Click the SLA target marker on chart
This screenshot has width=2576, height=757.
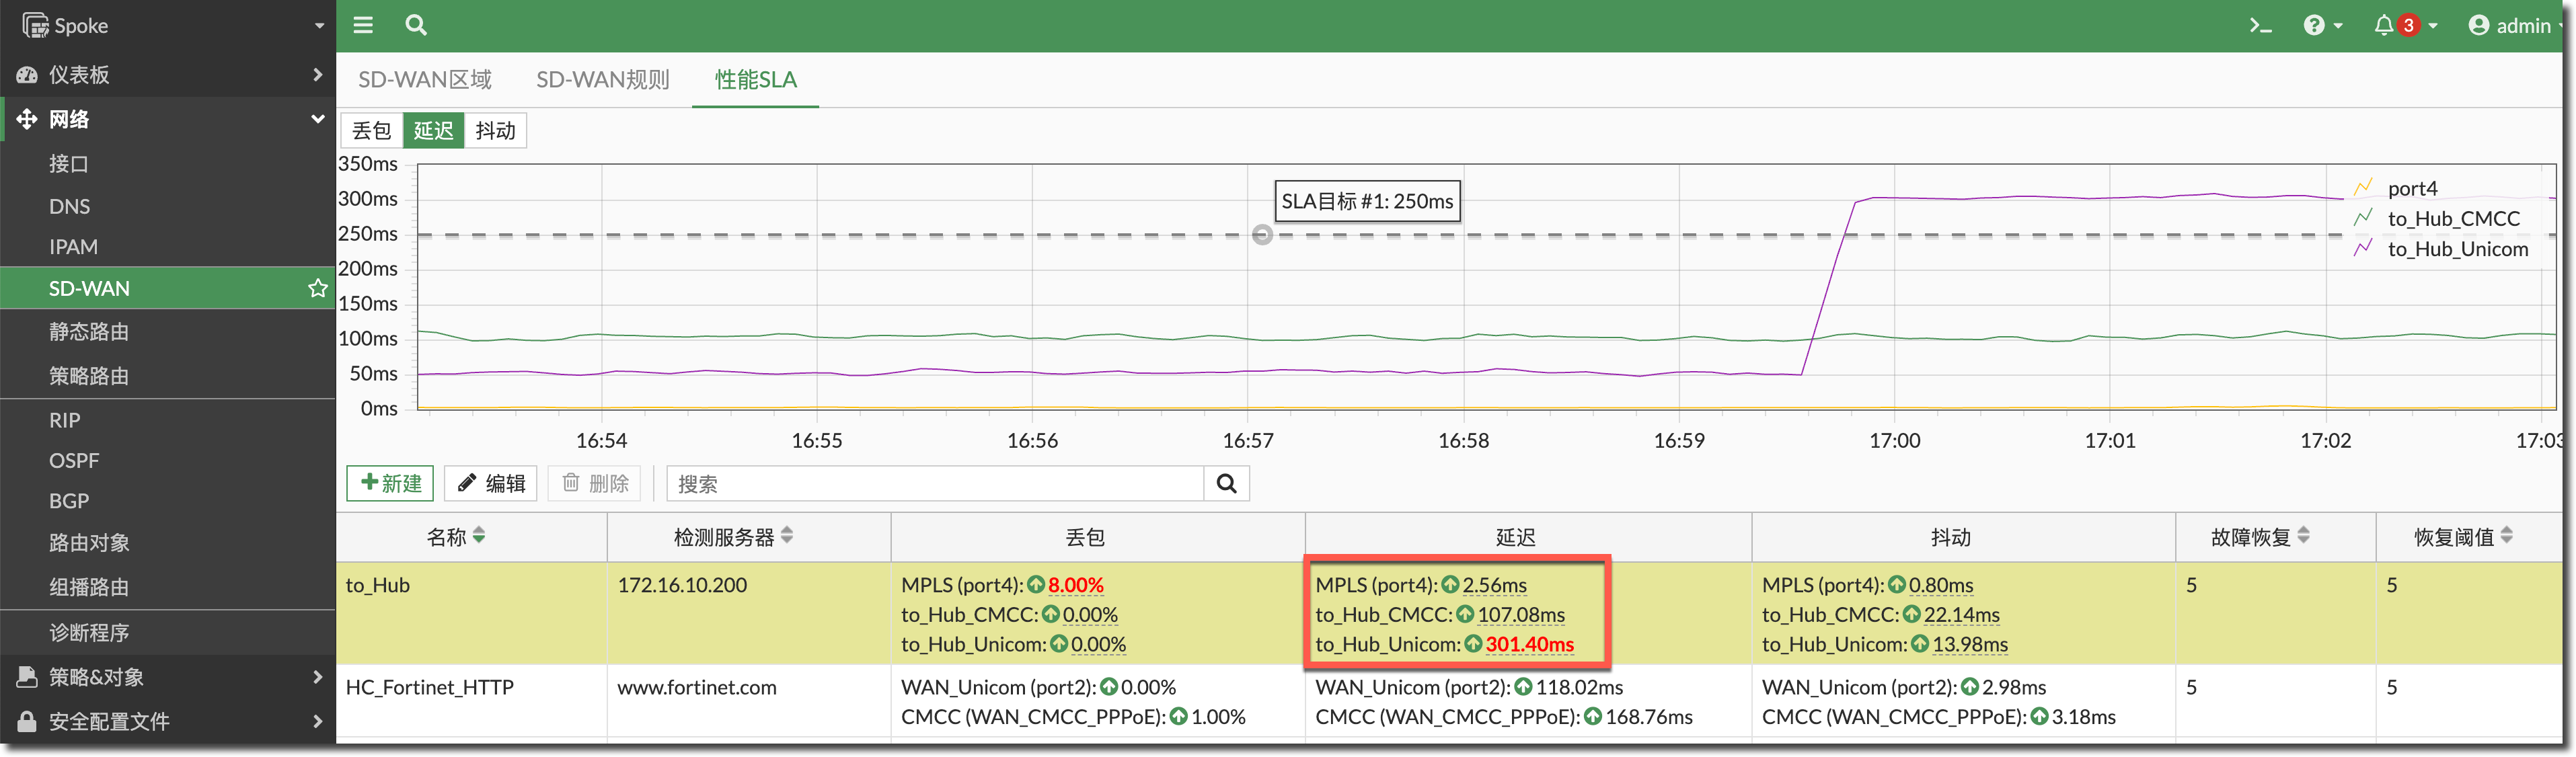[x=1262, y=235]
